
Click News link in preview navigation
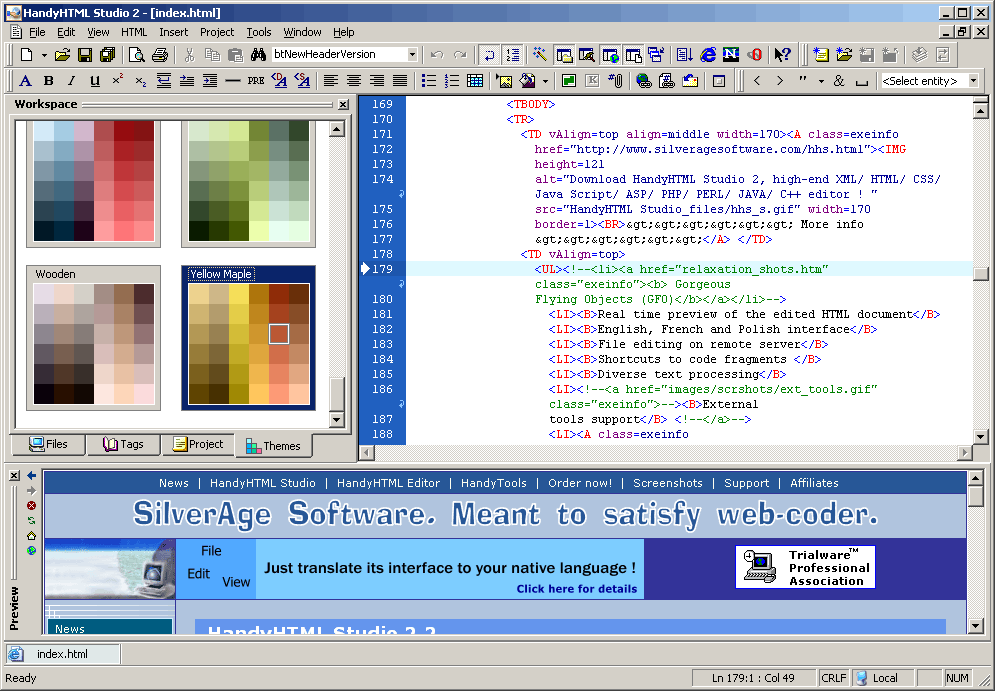pos(173,483)
